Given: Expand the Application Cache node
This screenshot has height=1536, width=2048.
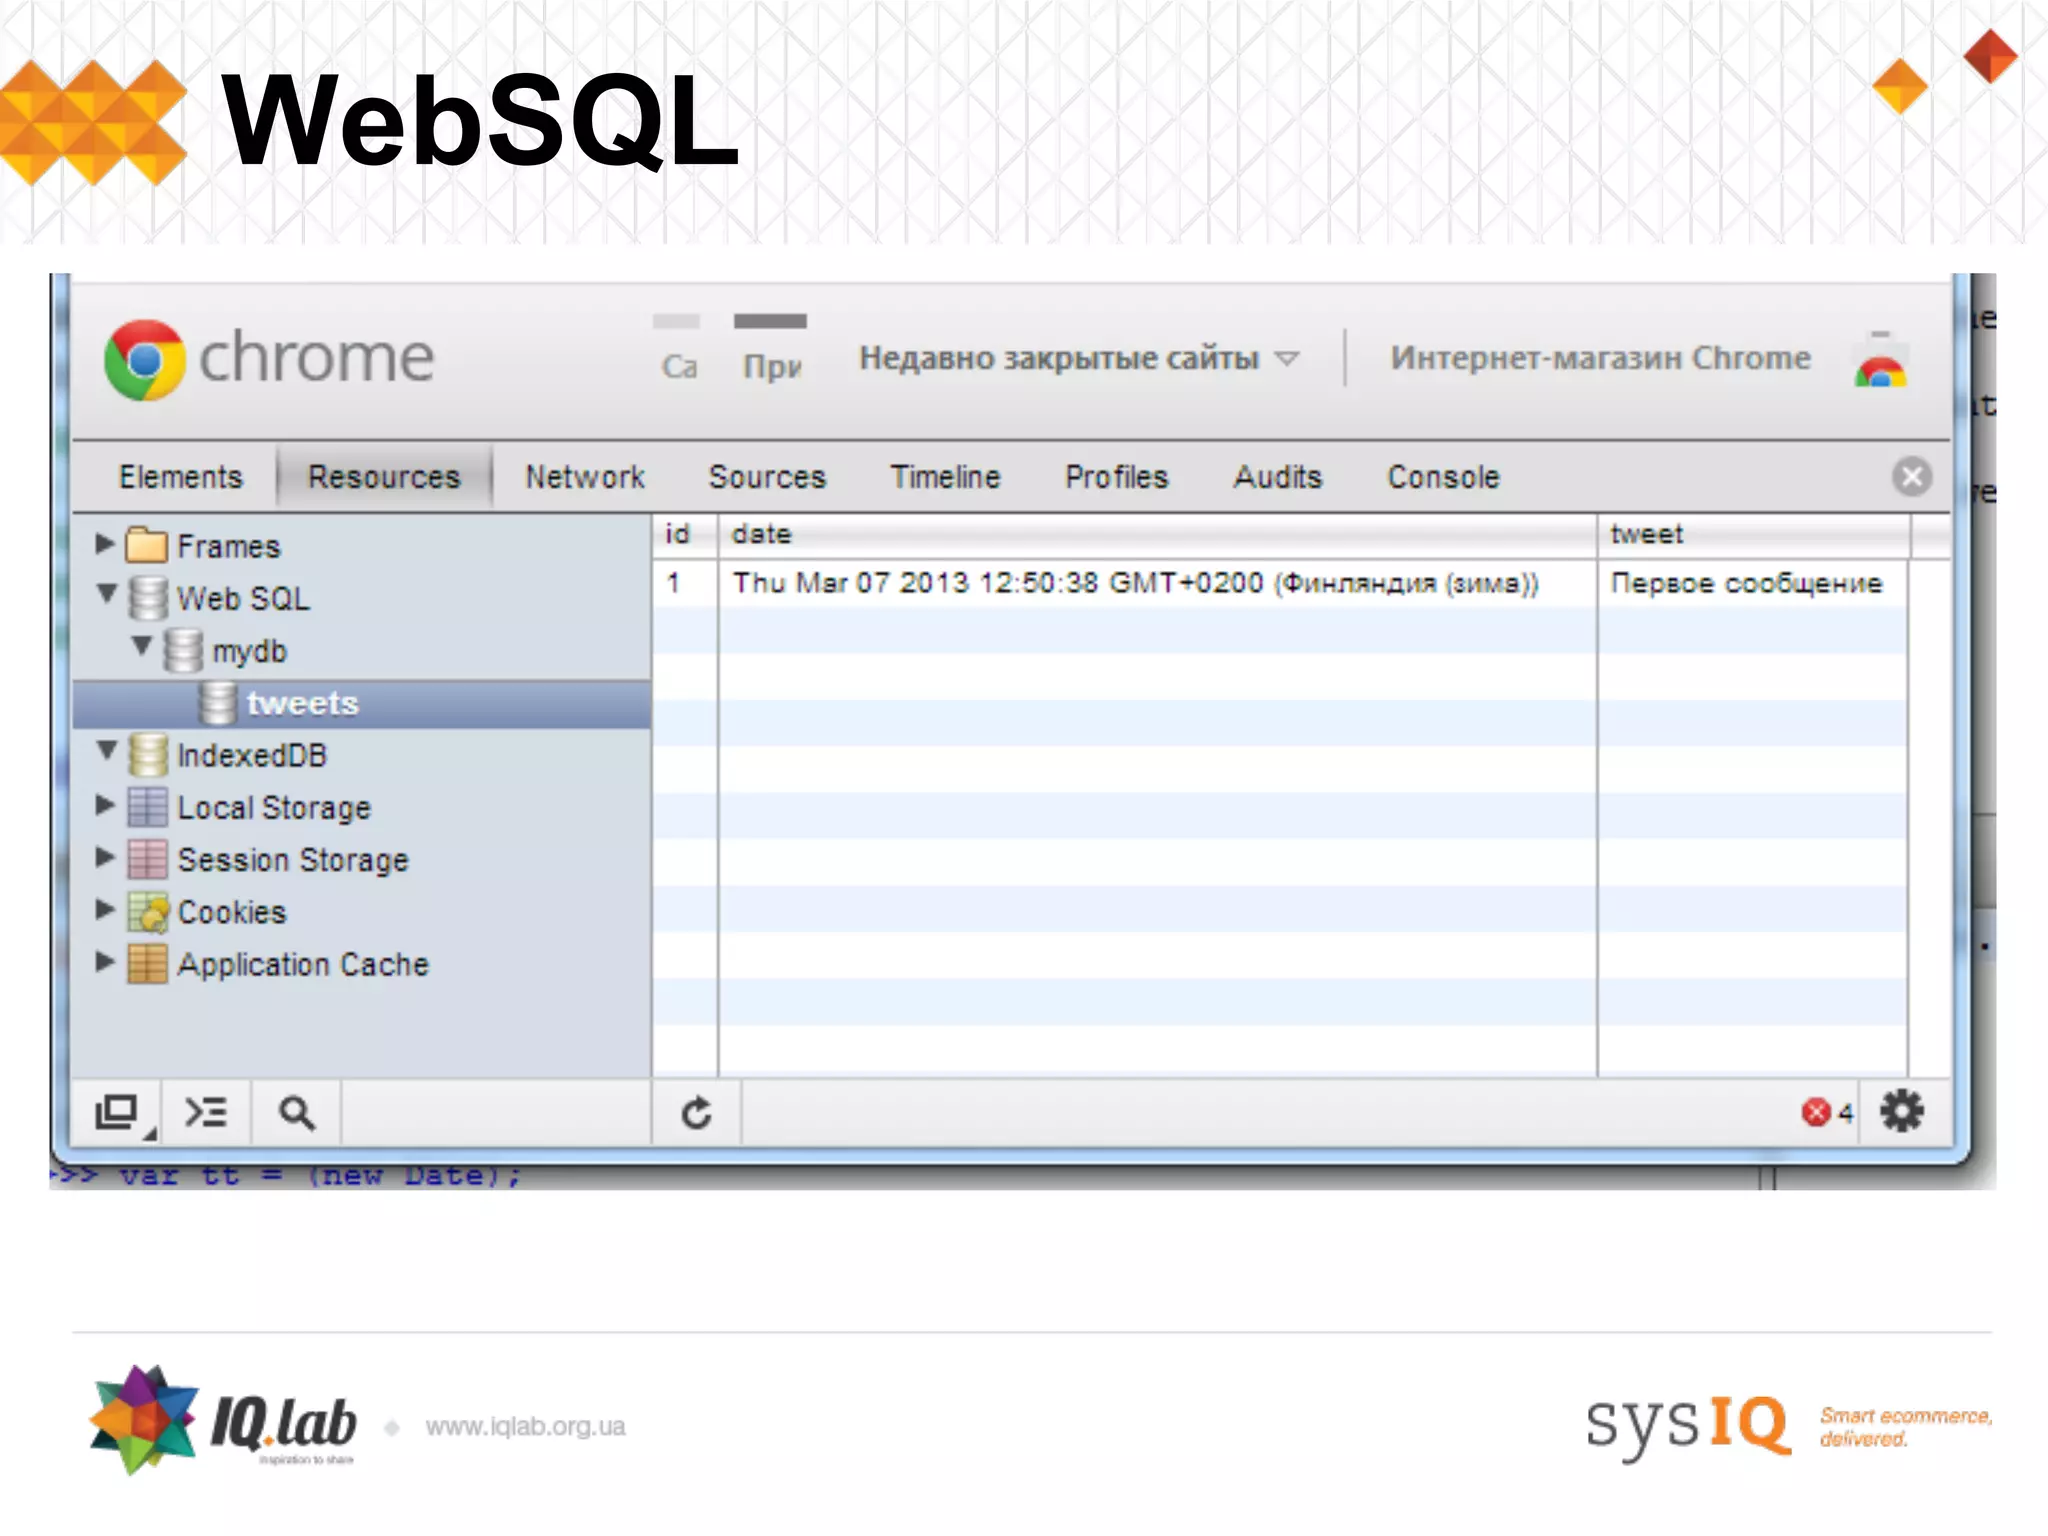Looking at the screenshot, I should click(104, 961).
